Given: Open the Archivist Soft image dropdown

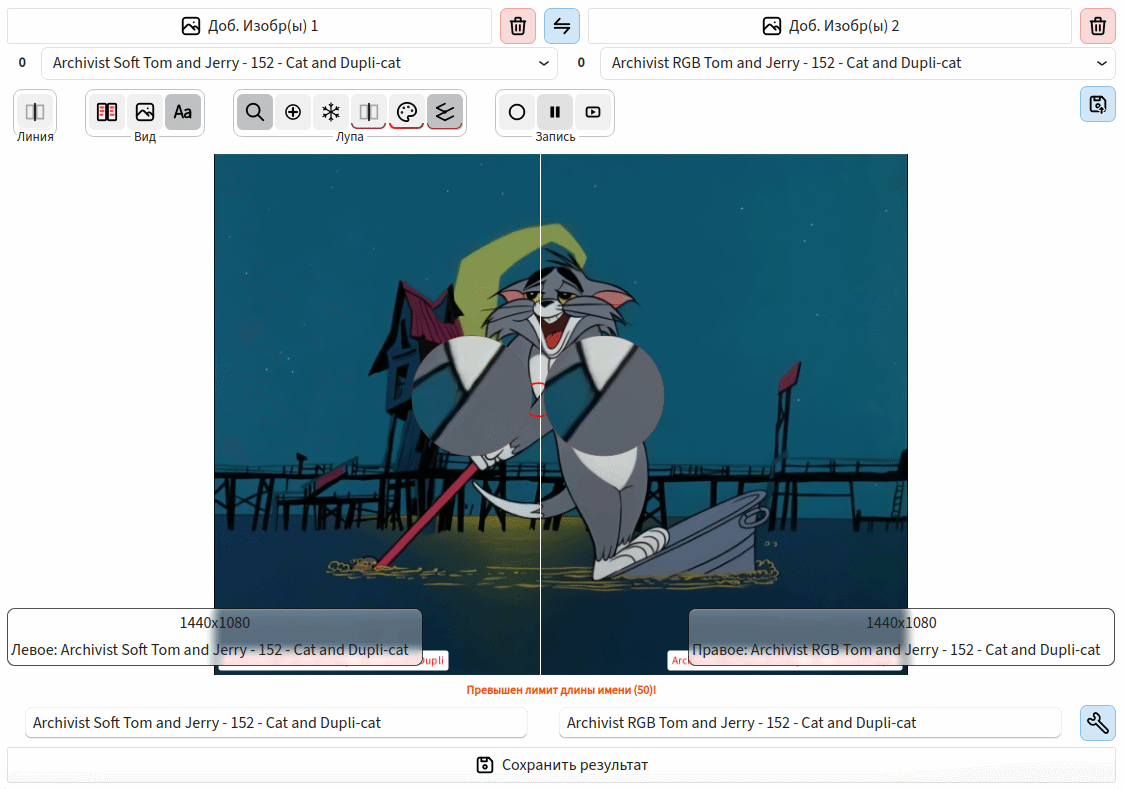Looking at the screenshot, I should click(300, 63).
